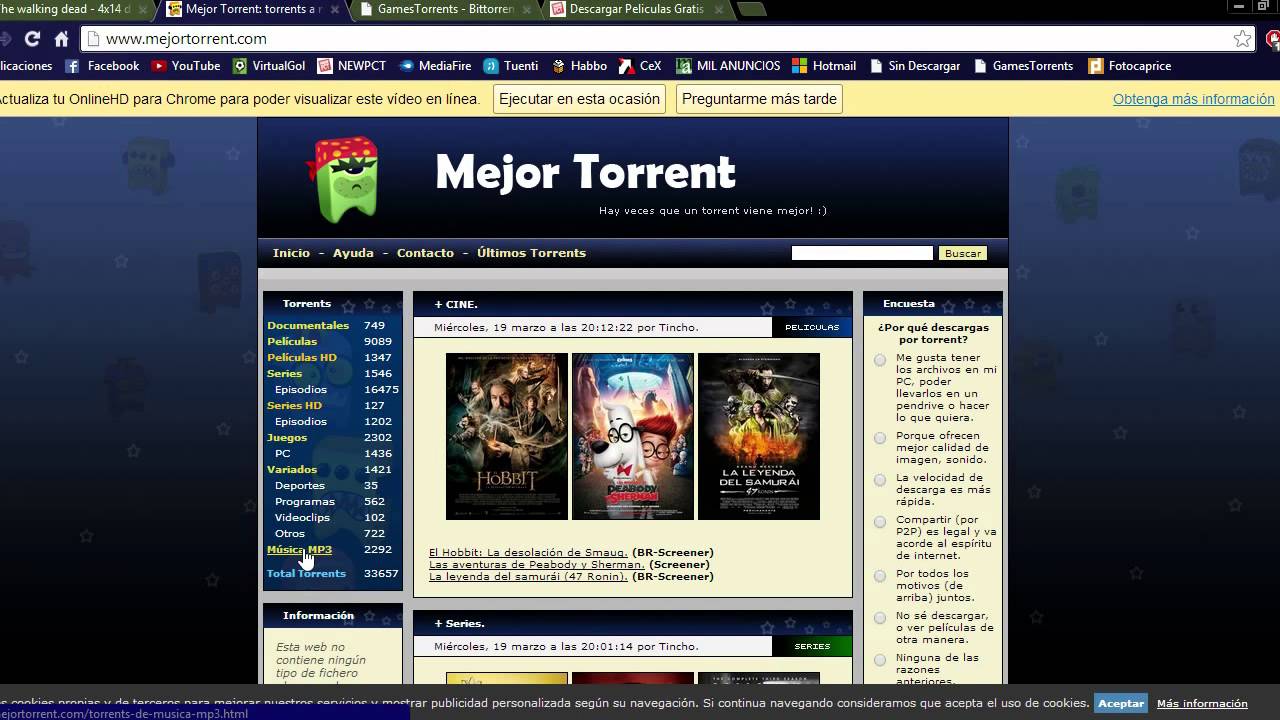Open Sin Descargar bookmark
Screen dimensions: 1280x720
click(915, 66)
